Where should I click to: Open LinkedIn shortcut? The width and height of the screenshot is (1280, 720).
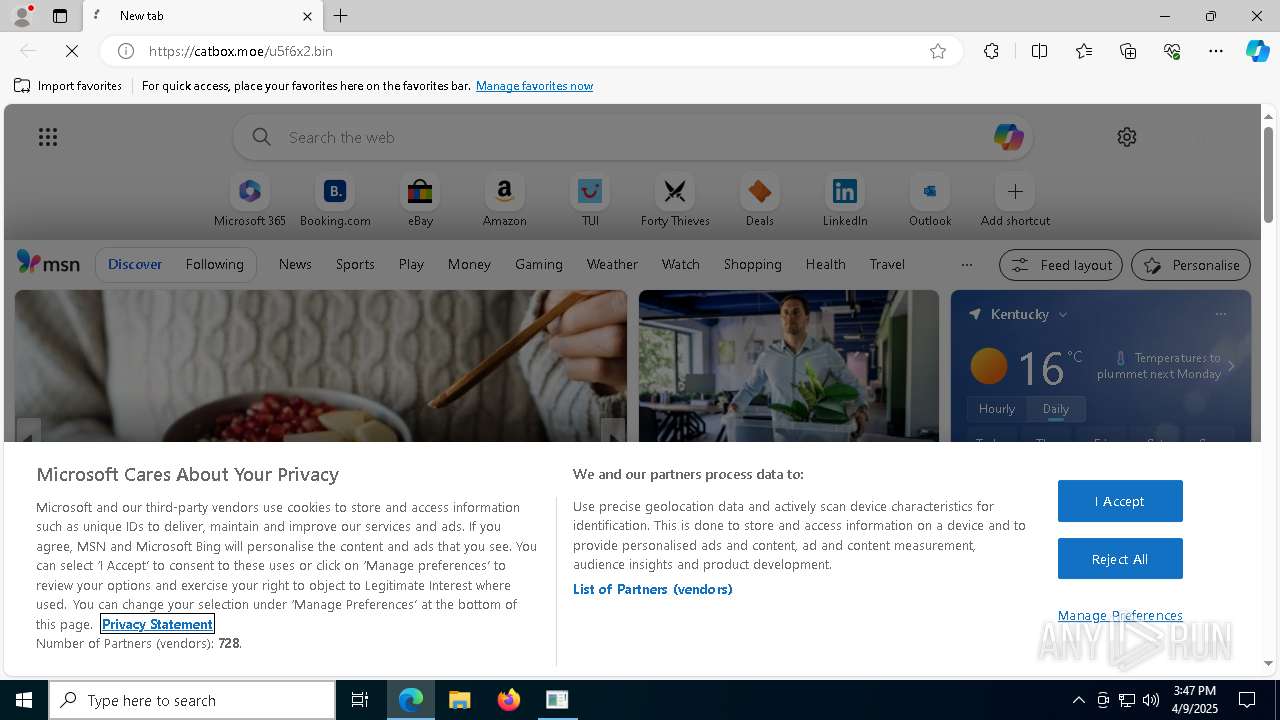pos(845,201)
